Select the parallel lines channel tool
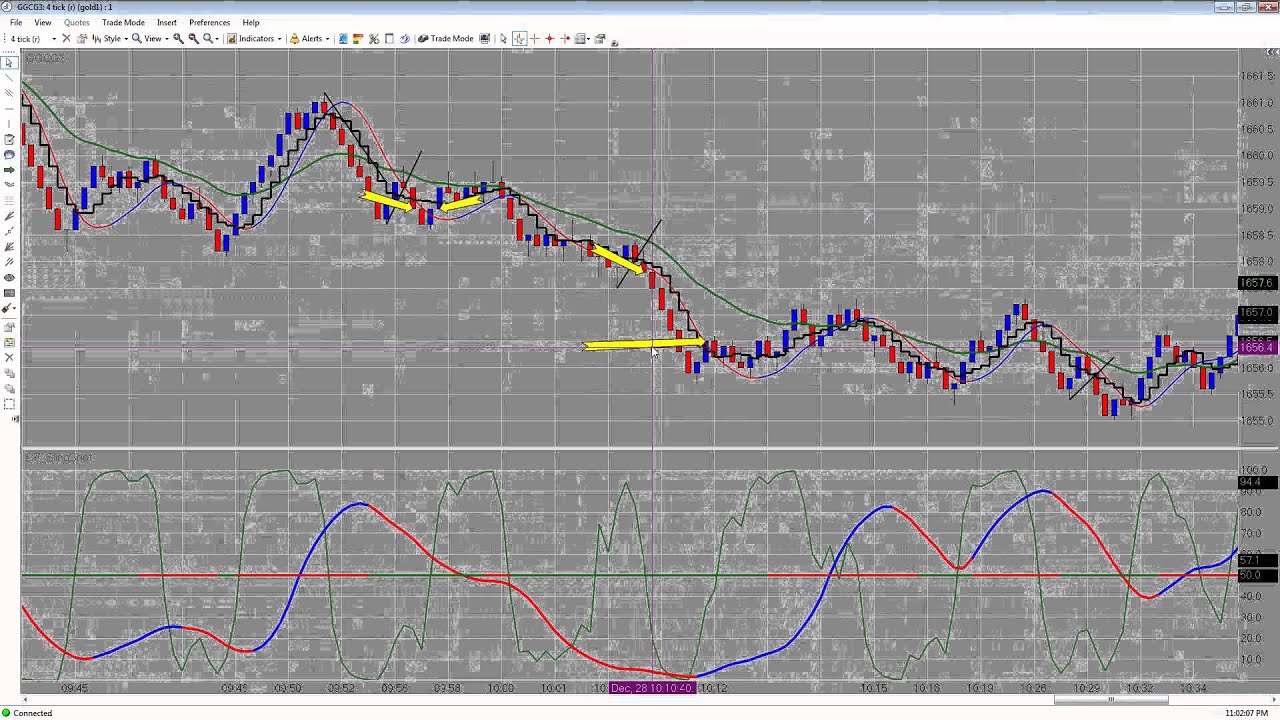This screenshot has width=1280, height=720. click(x=9, y=91)
